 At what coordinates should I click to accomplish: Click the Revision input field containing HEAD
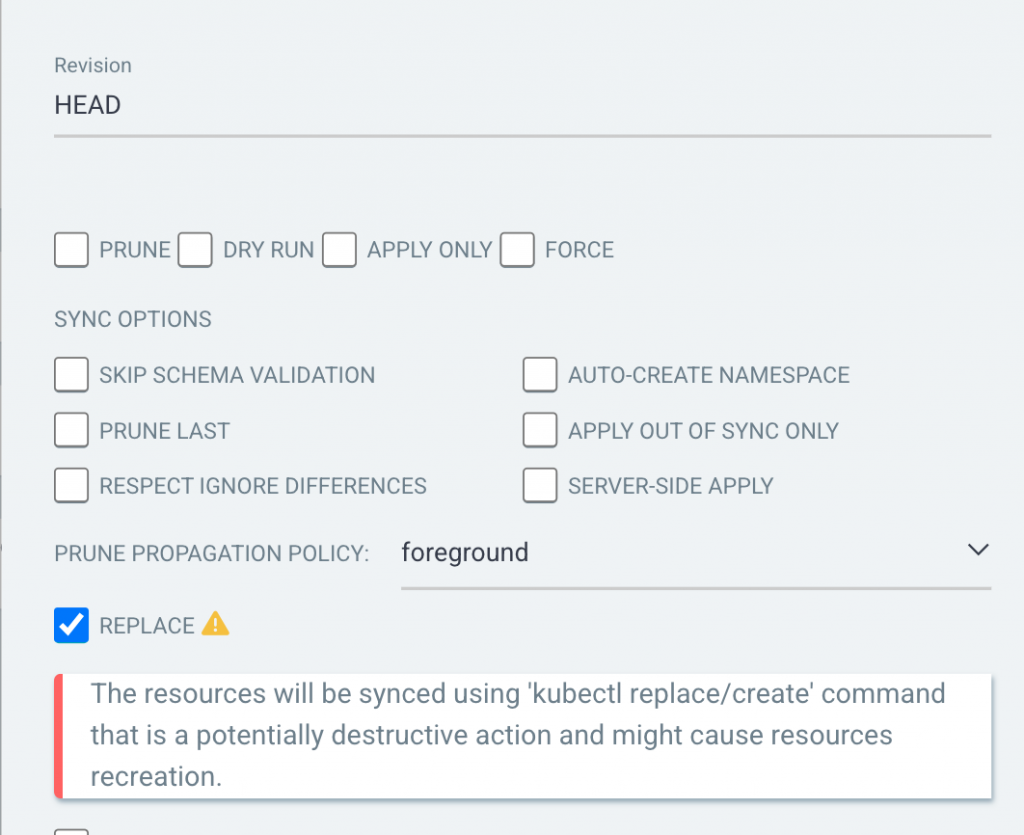tap(522, 106)
